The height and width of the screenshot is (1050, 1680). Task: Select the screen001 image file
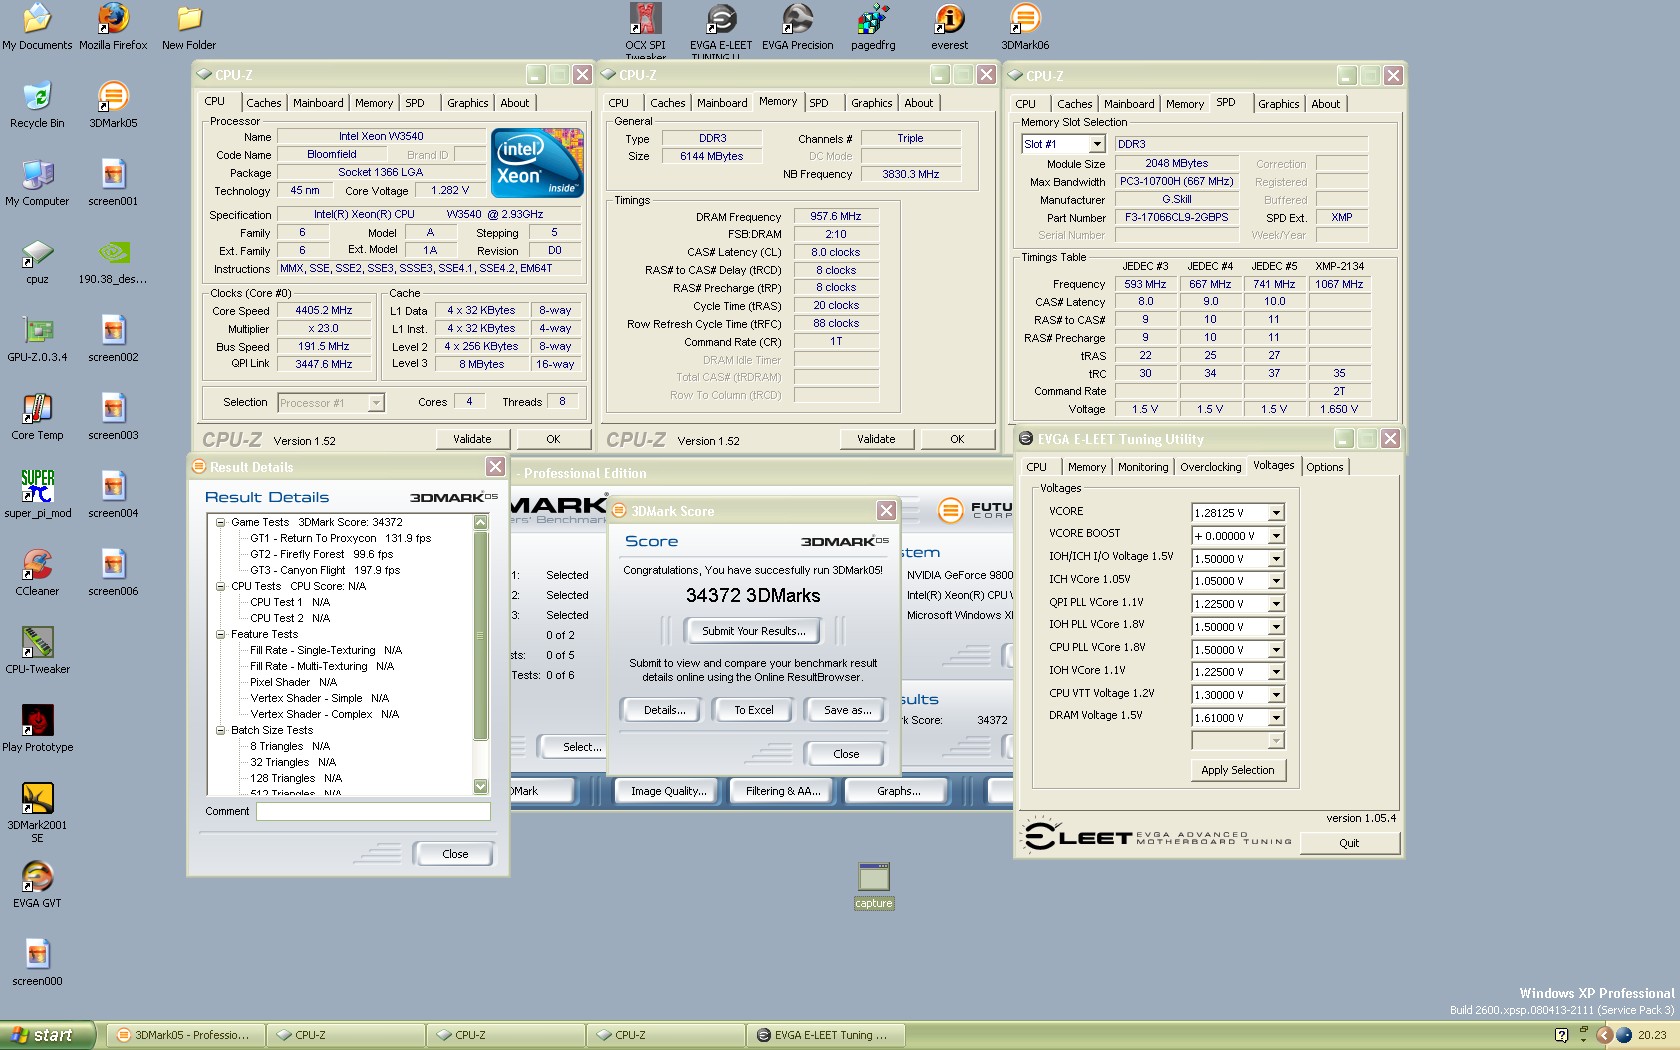point(113,183)
